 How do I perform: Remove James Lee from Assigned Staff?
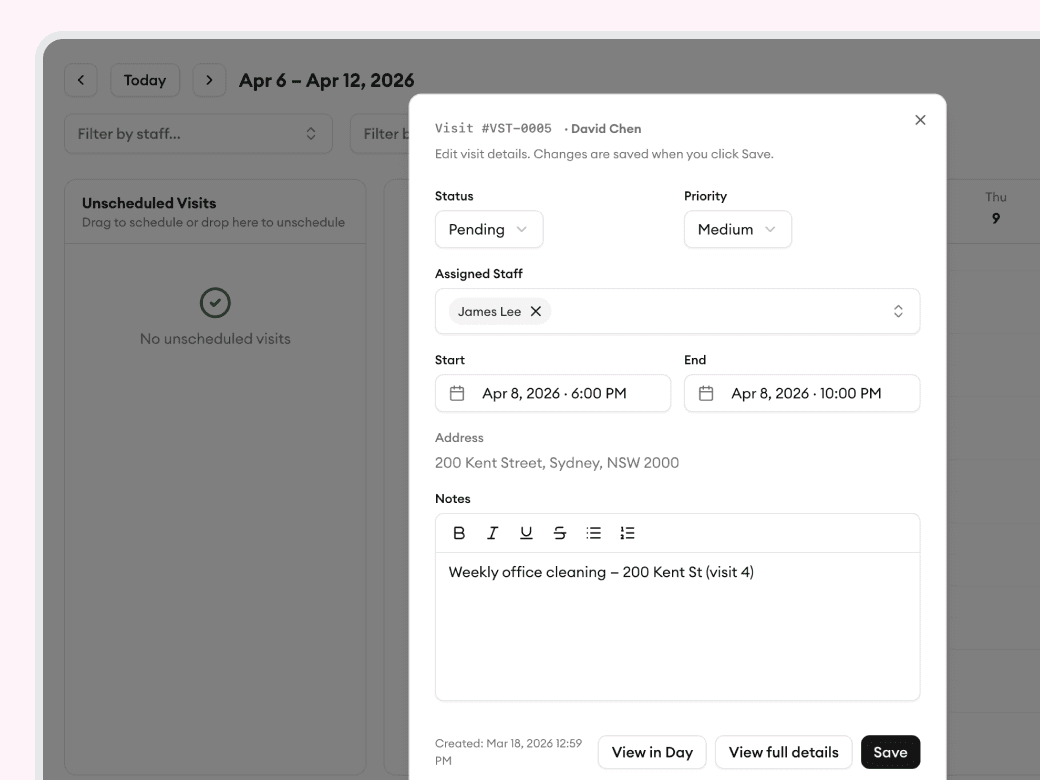(x=536, y=311)
